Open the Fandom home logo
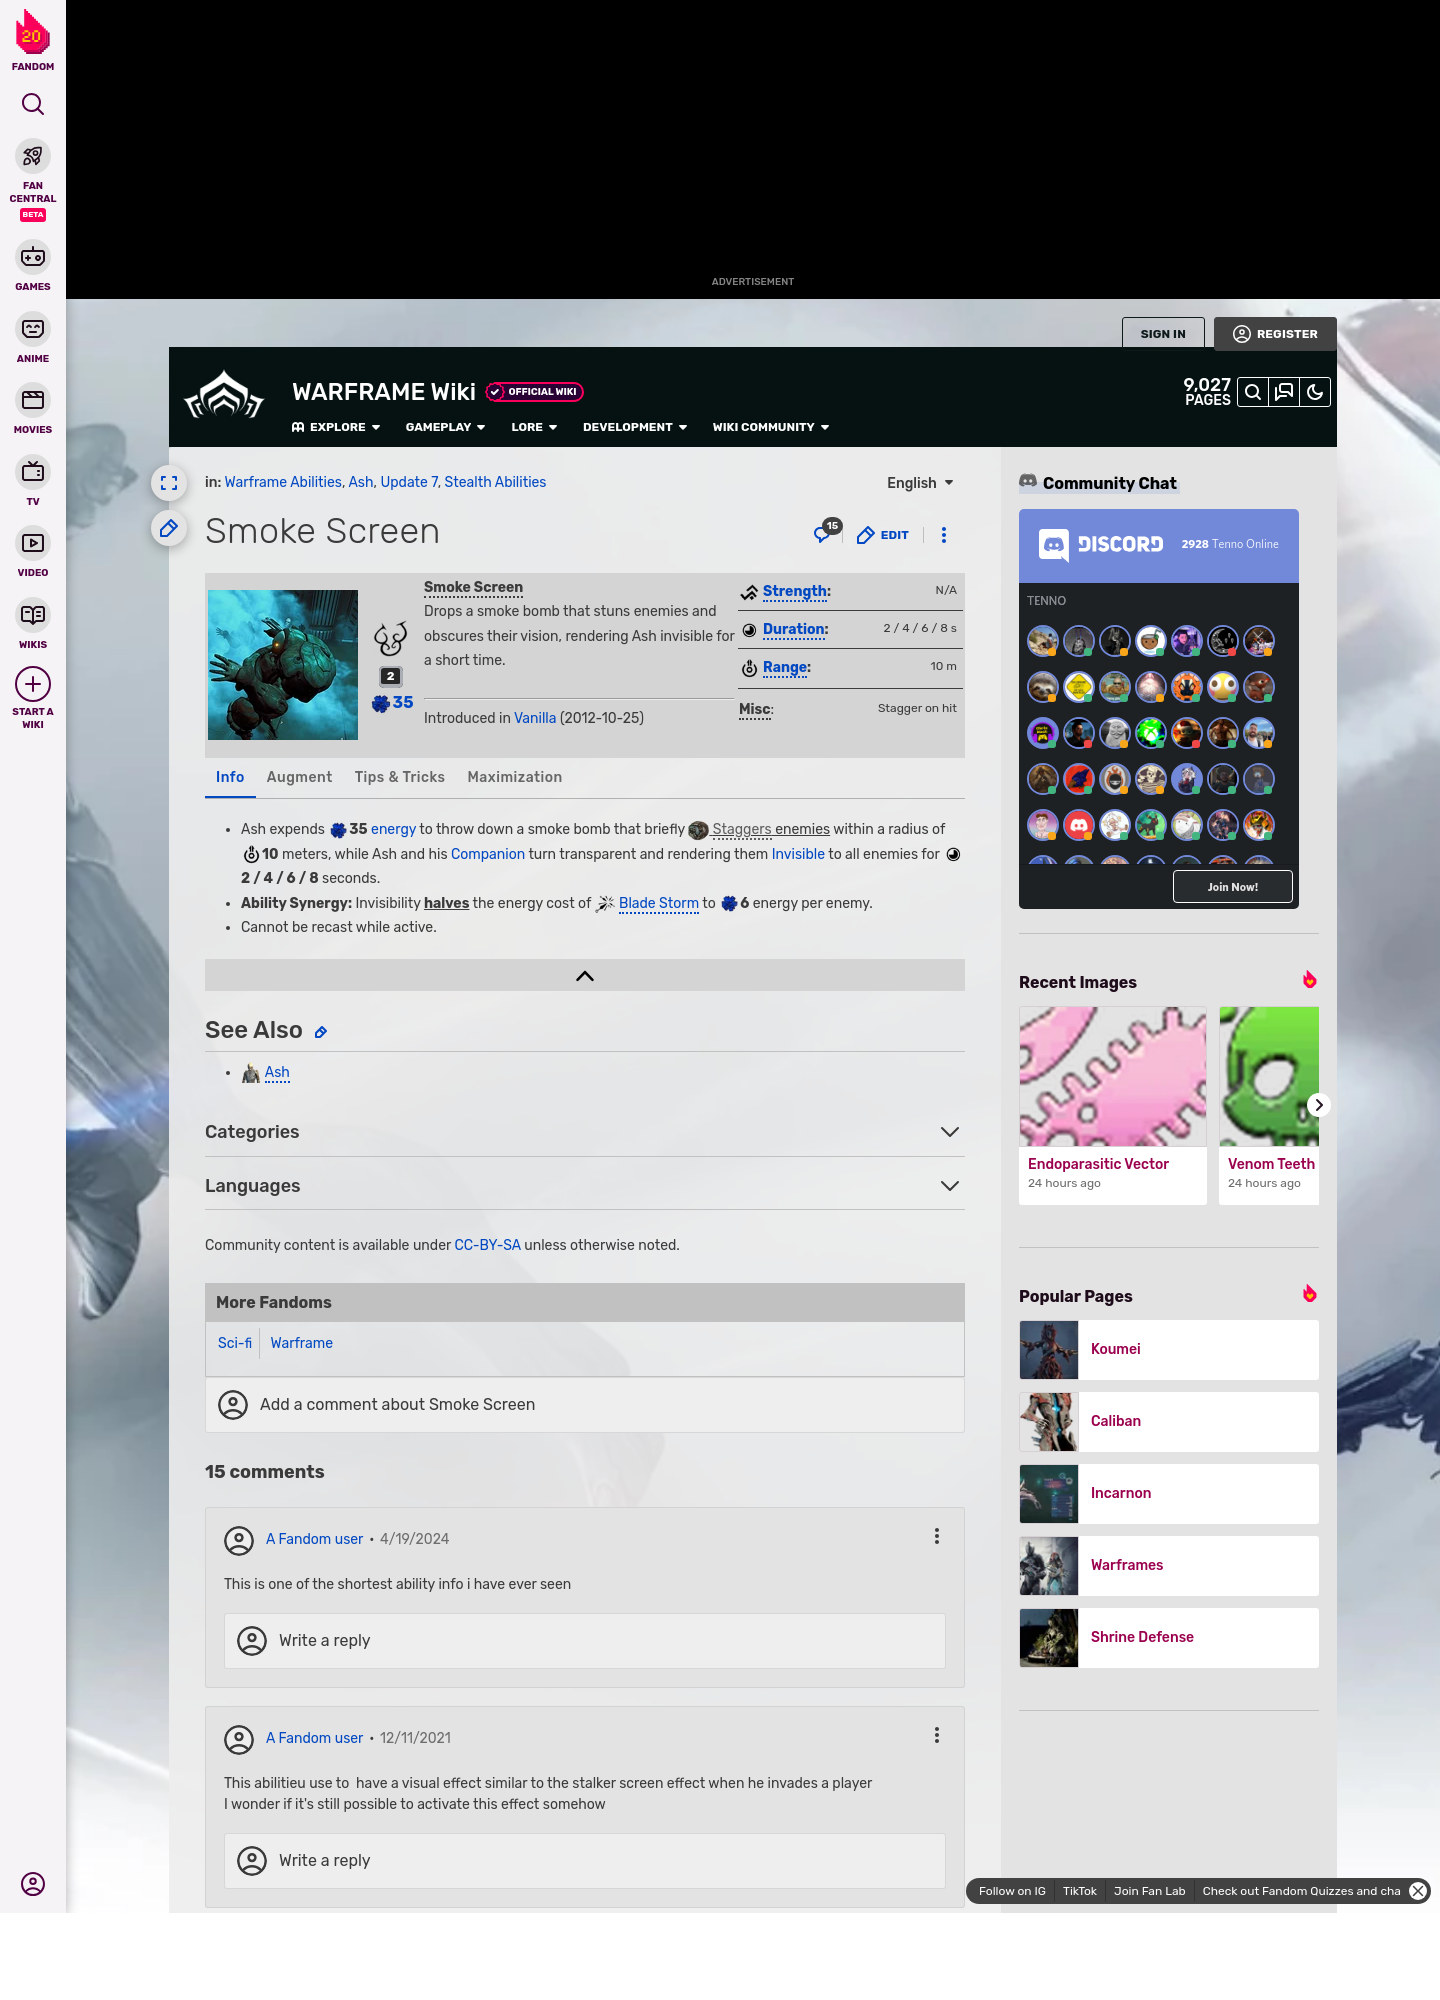 pos(33,40)
